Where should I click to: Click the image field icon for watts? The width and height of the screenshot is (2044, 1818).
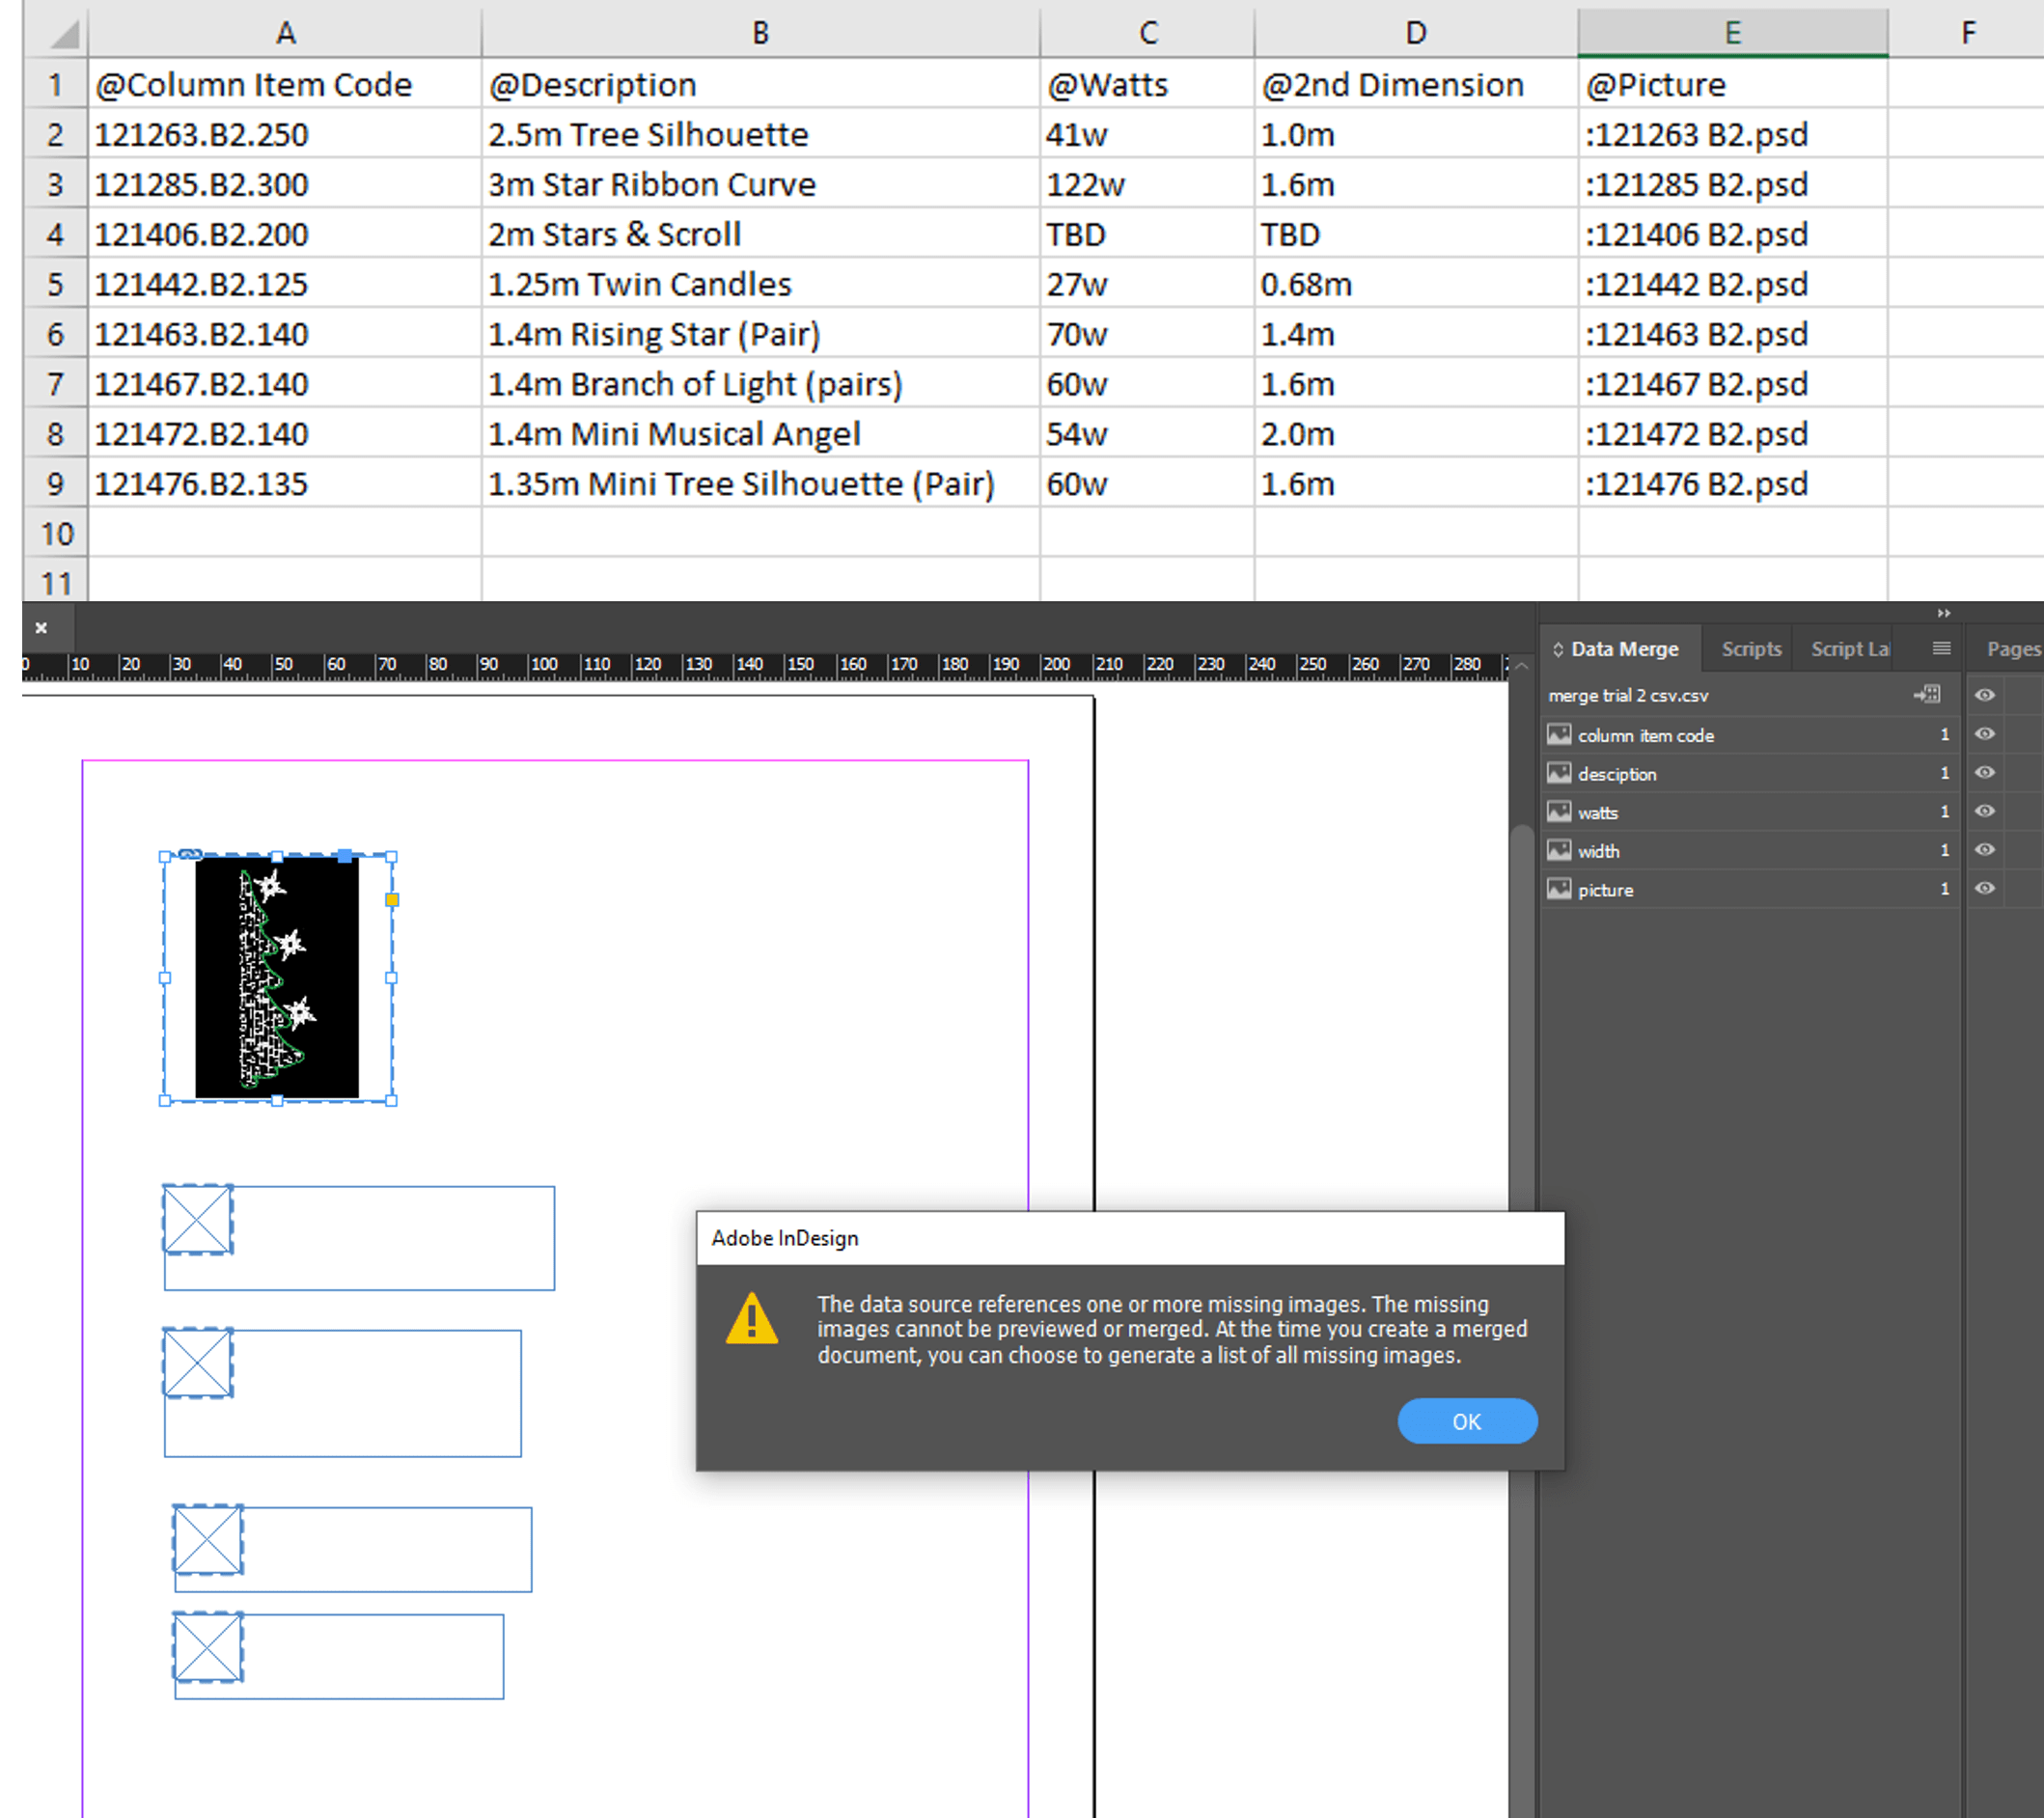coord(1558,812)
